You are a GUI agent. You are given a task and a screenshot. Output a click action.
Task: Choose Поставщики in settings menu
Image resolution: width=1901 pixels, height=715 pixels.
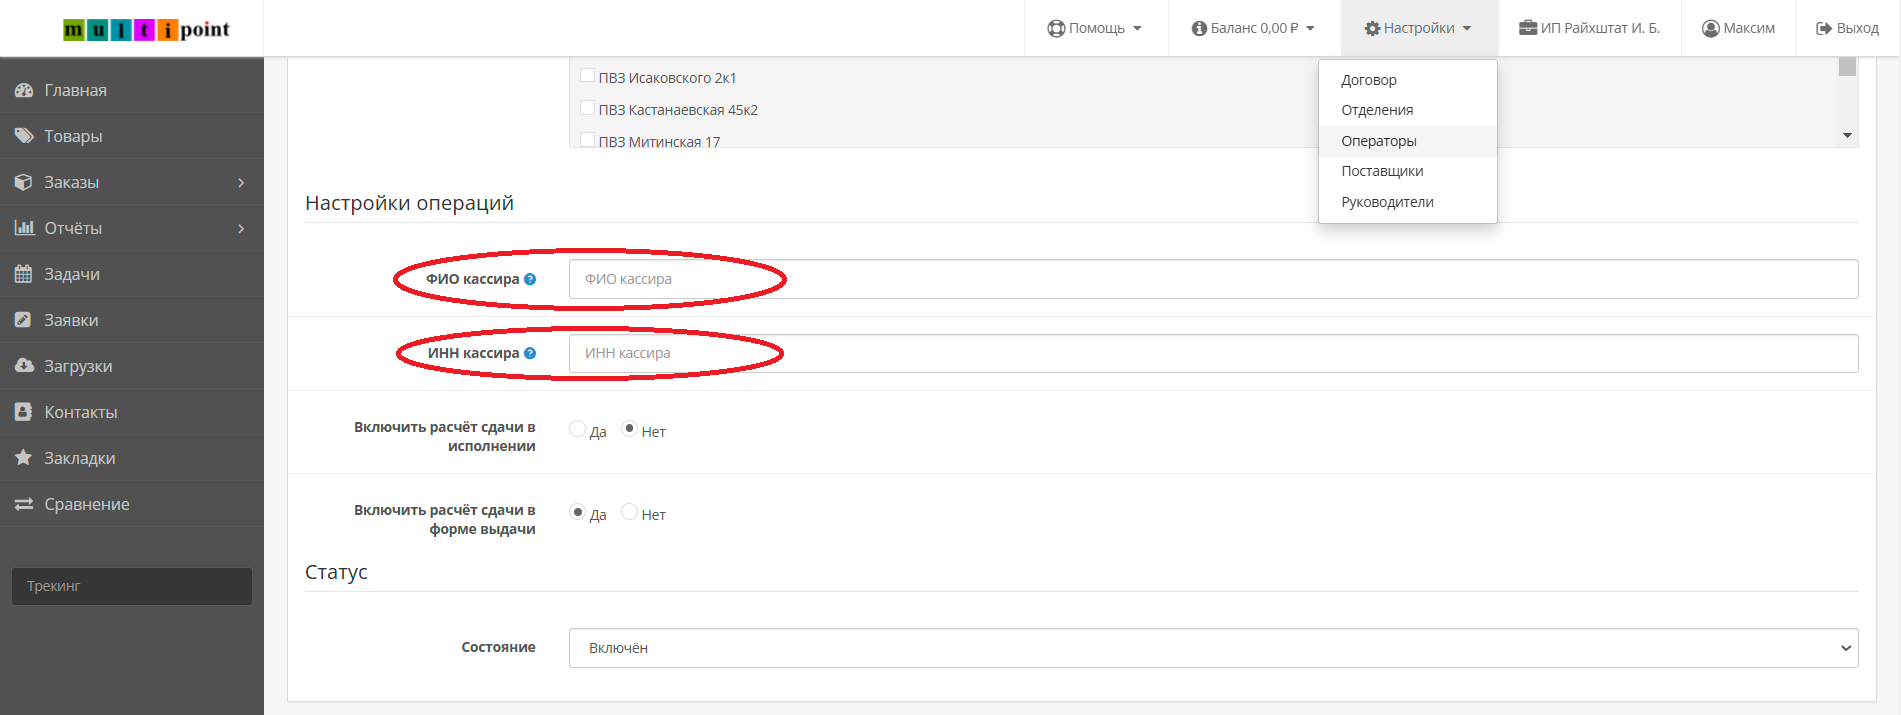(x=1408, y=171)
